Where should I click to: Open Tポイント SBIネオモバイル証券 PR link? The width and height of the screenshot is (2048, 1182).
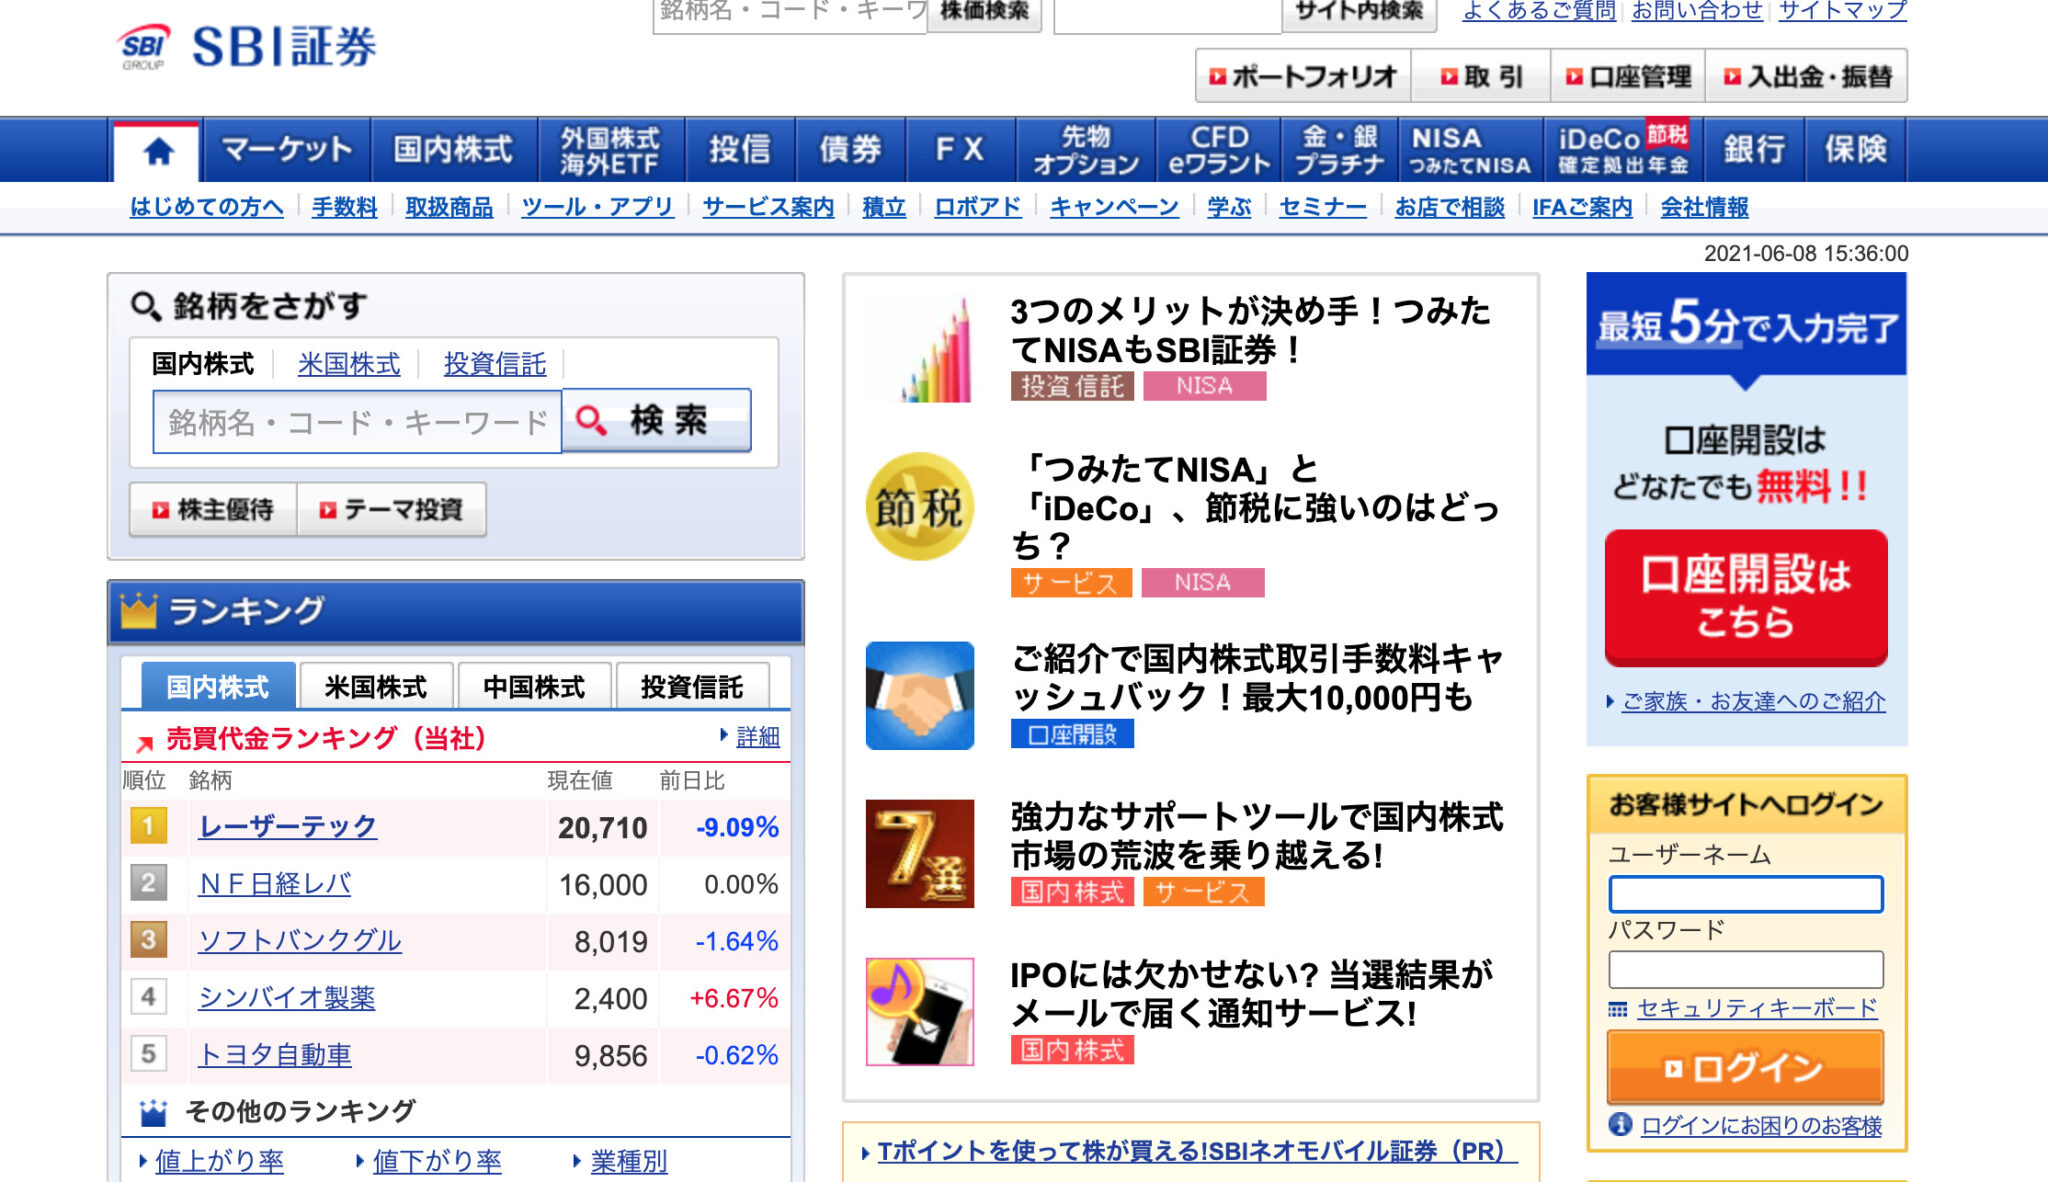click(1197, 1152)
